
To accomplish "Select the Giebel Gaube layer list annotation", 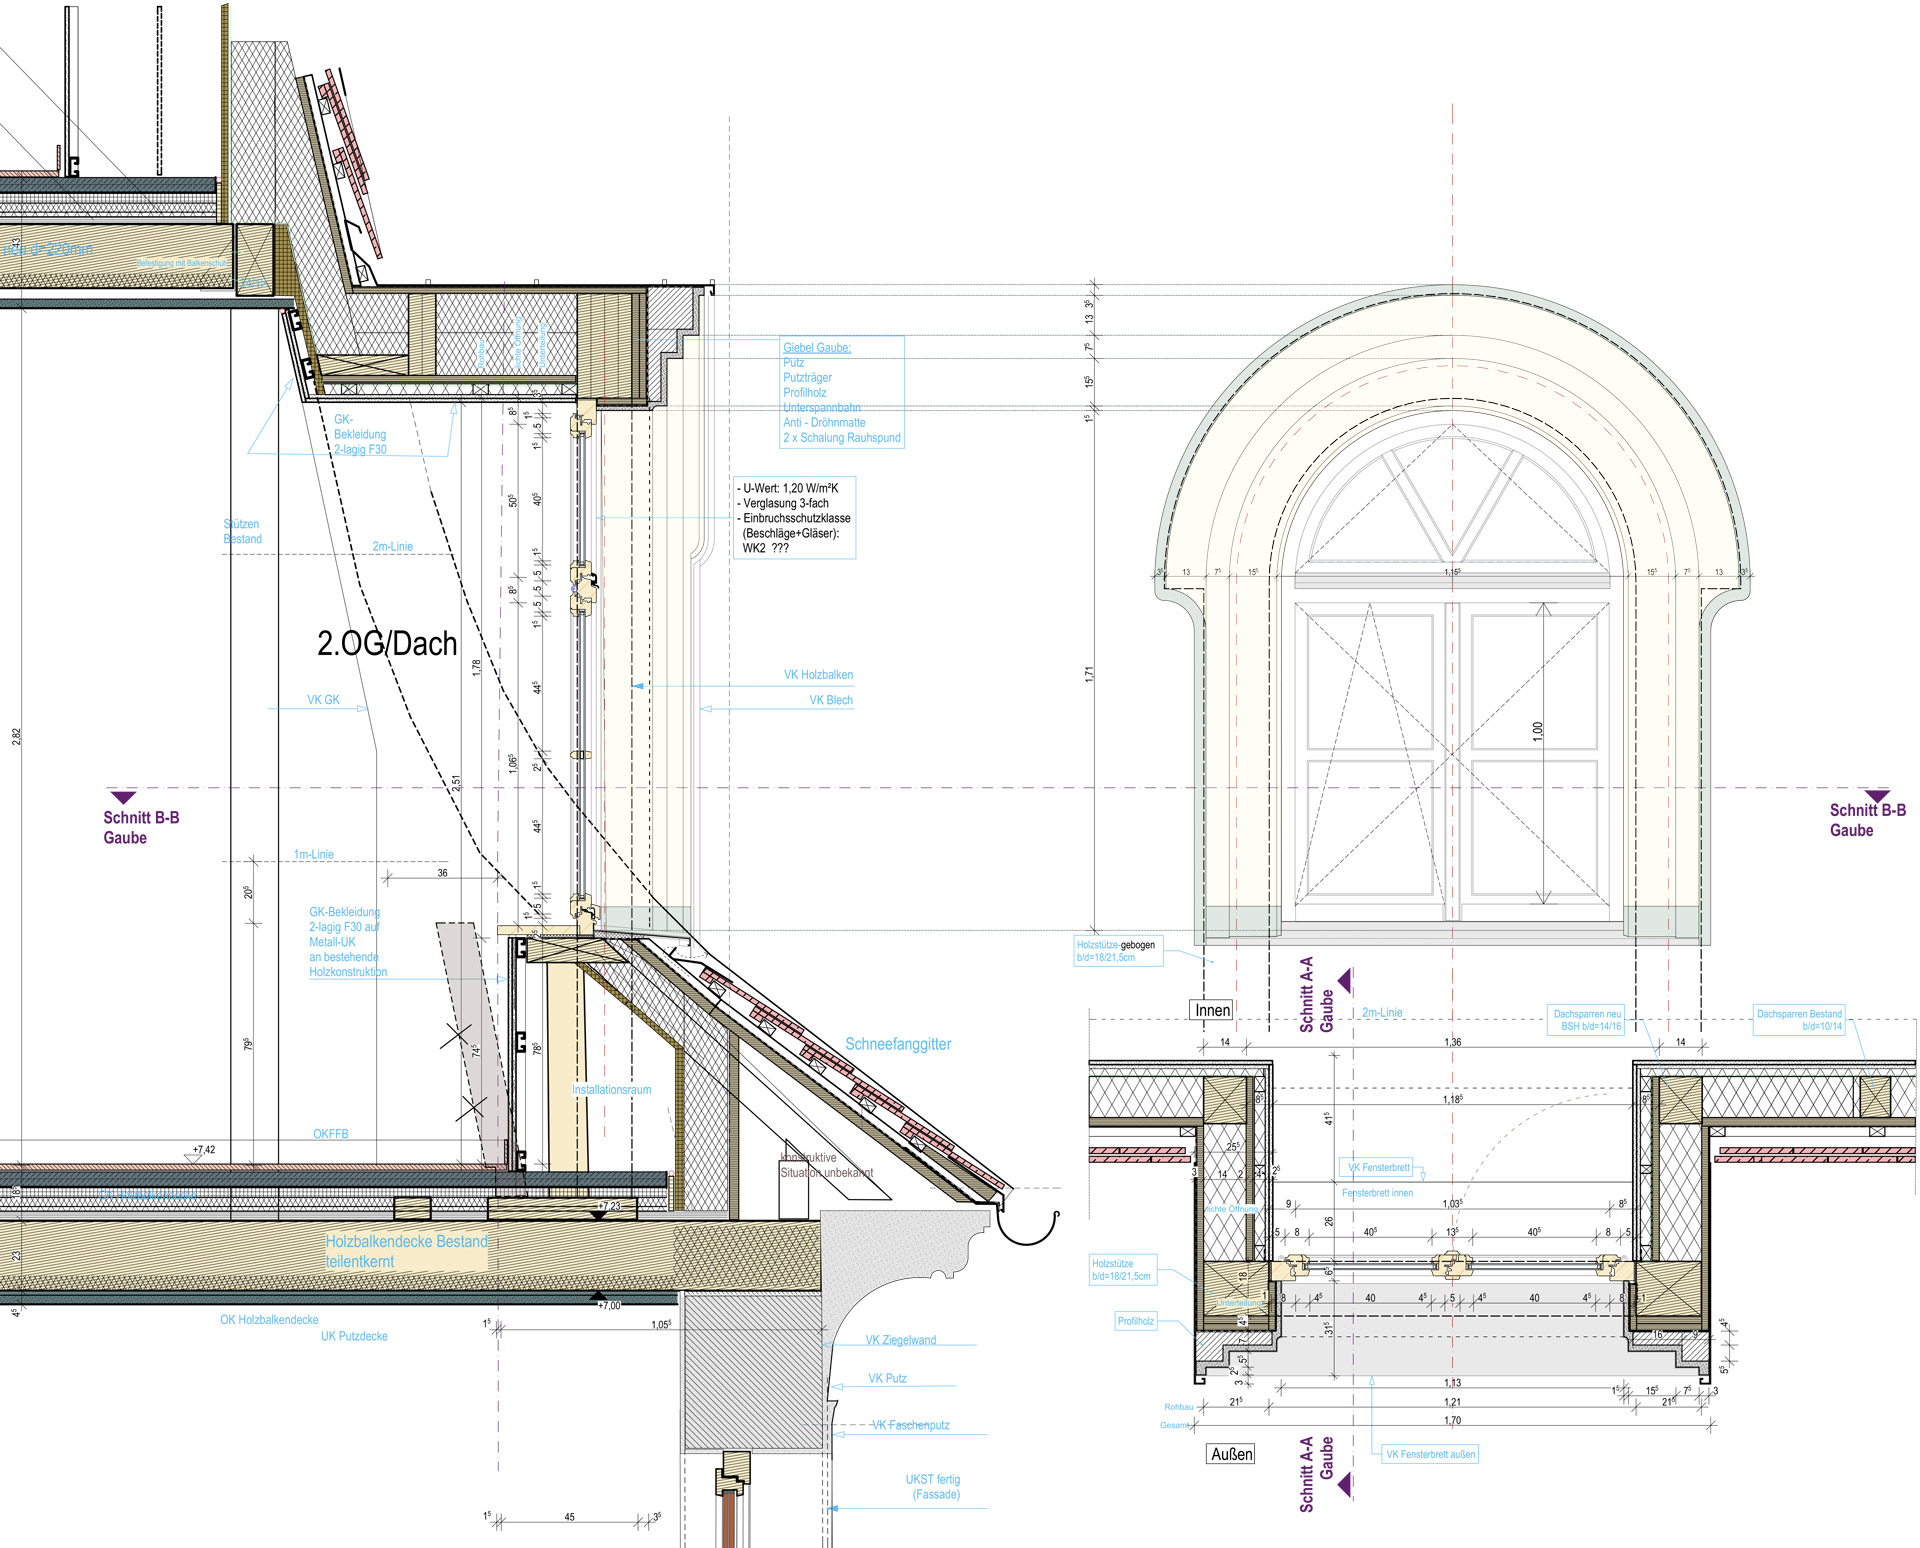I will click(842, 392).
